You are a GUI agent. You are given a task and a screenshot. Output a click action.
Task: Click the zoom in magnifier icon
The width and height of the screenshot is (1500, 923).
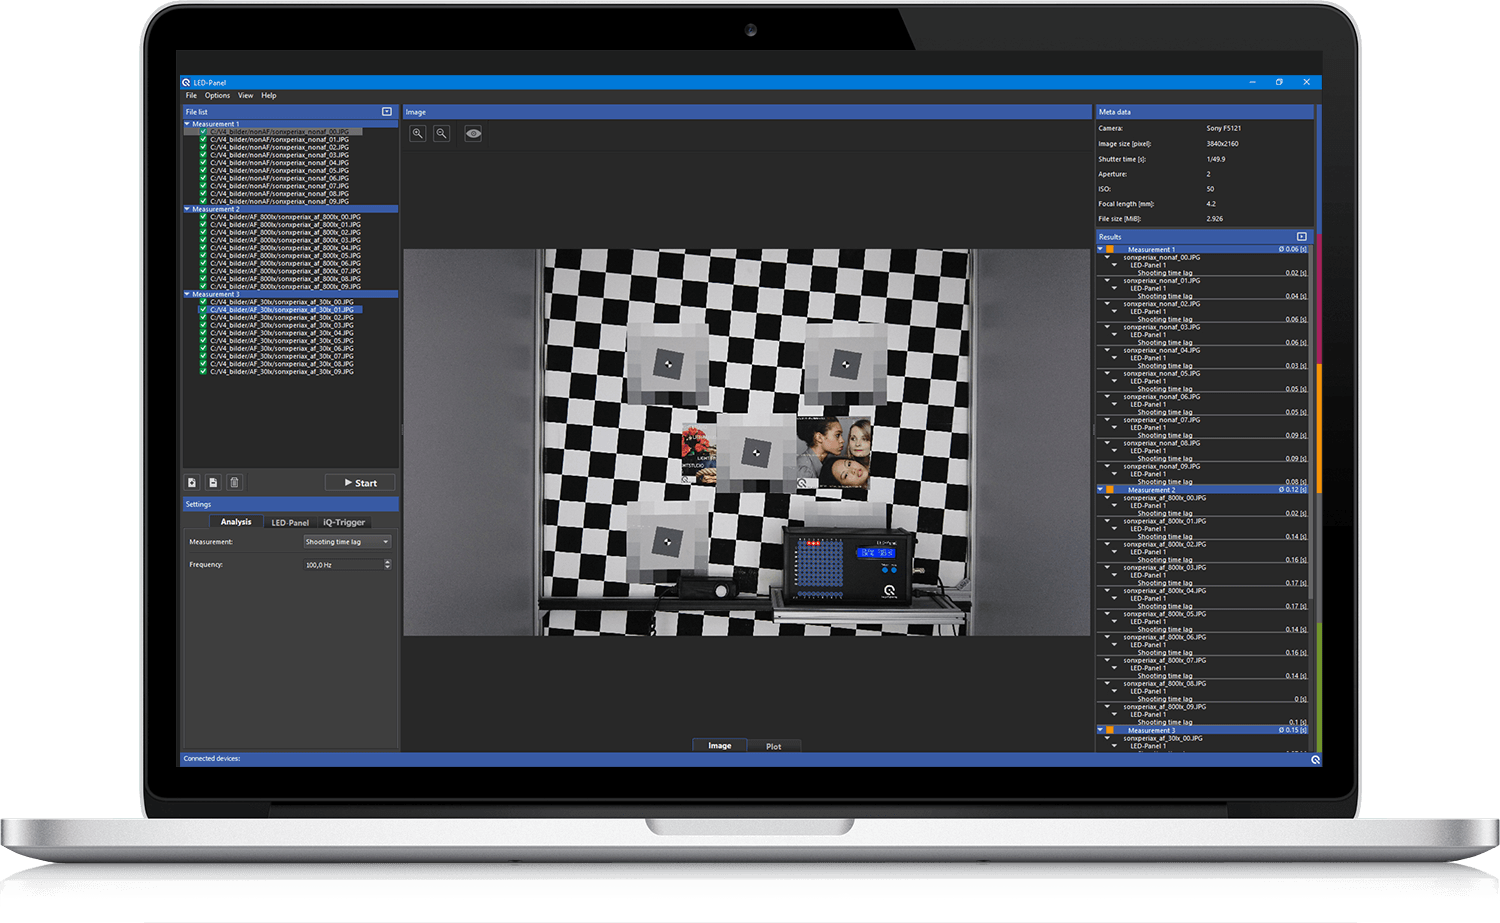418,134
